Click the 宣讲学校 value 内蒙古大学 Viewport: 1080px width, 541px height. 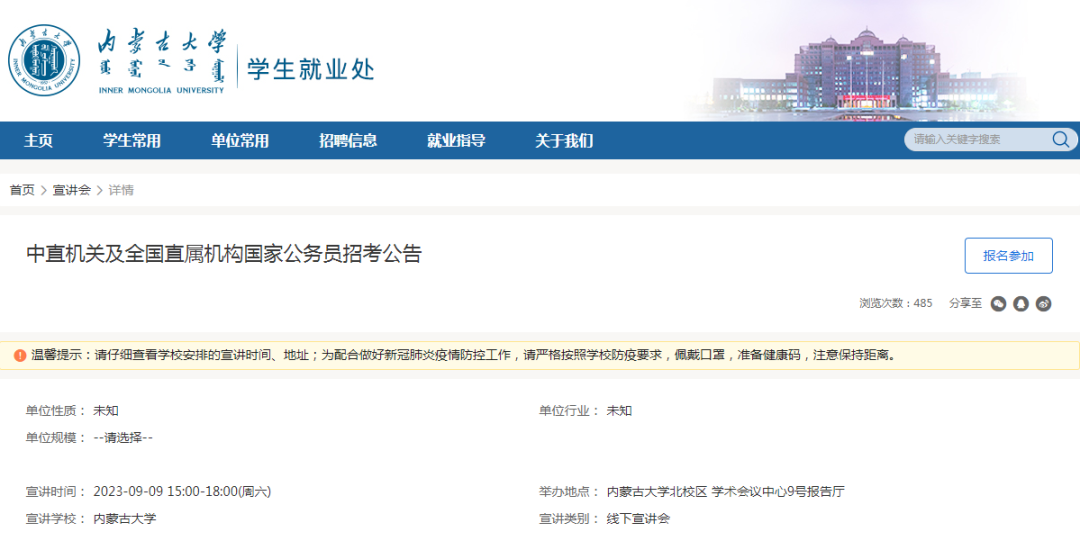[125, 519]
